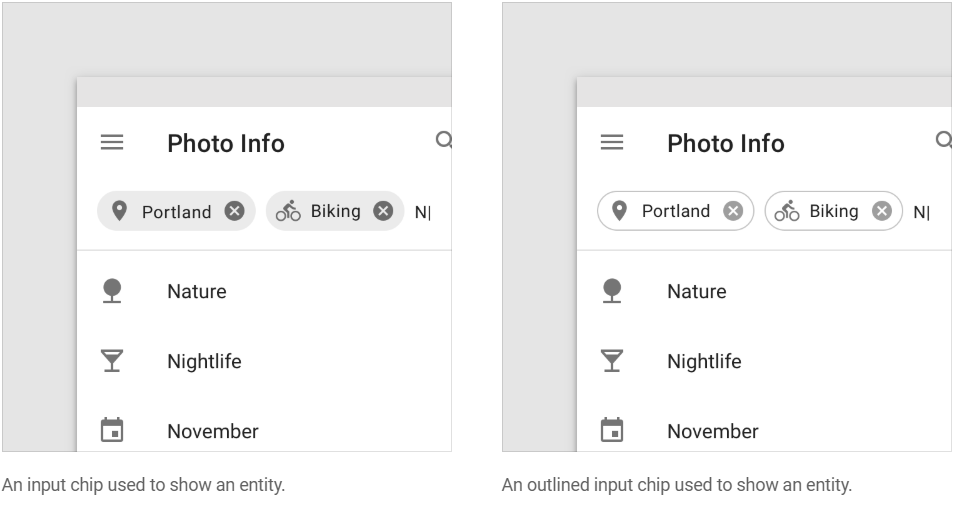Click calendar icon beside November in left panel
Viewport: 954px width, 508px height.
coord(112,430)
